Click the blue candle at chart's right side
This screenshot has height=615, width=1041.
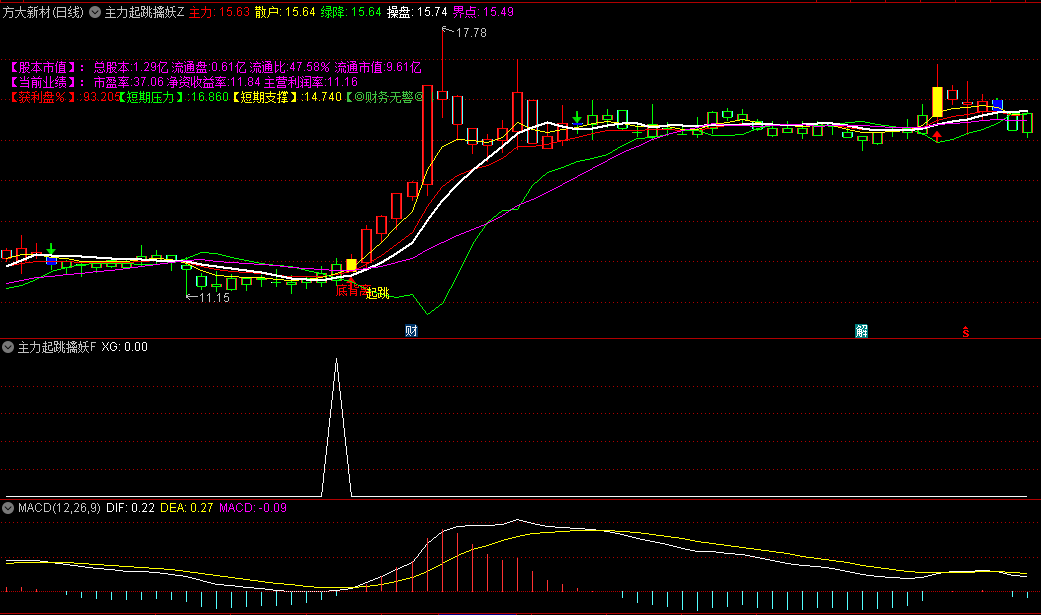pyautogui.click(x=997, y=104)
